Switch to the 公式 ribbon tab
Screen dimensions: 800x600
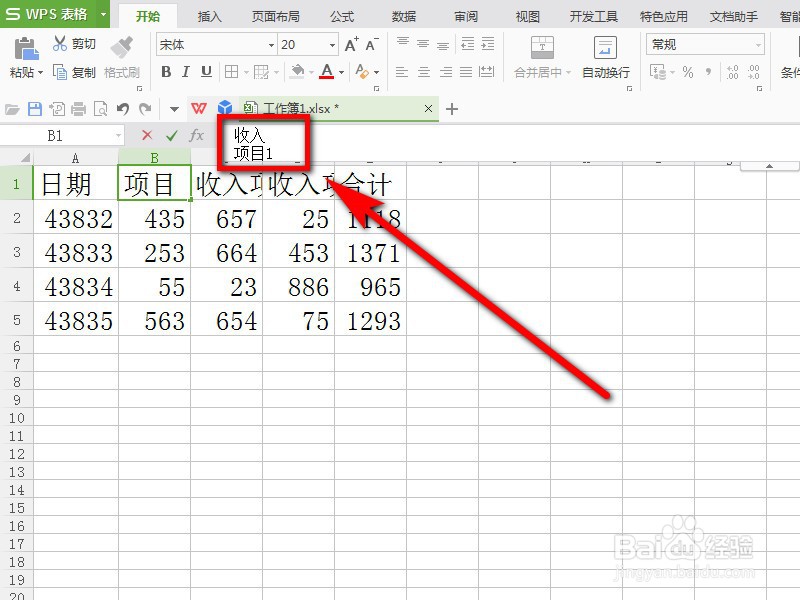click(x=342, y=15)
